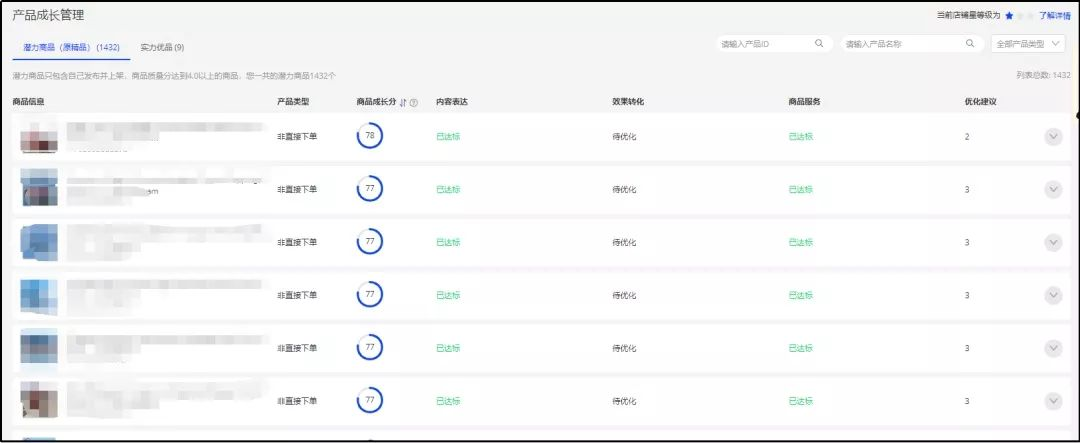Click the 请输入产品ID input field
Viewport: 1080px width, 443px height.
[762, 44]
